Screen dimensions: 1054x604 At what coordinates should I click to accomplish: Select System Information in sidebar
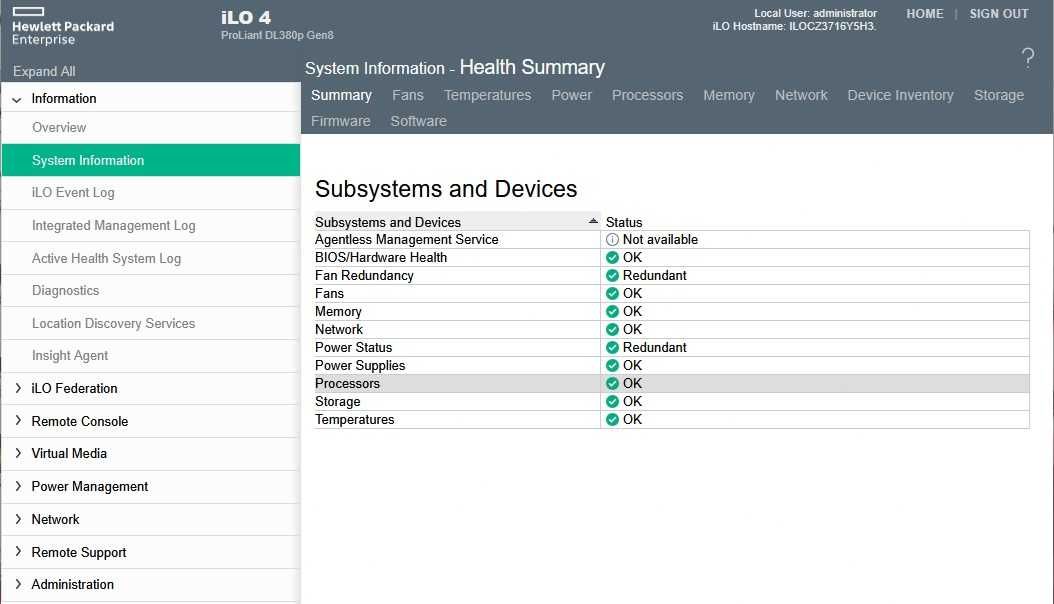[x=151, y=160]
